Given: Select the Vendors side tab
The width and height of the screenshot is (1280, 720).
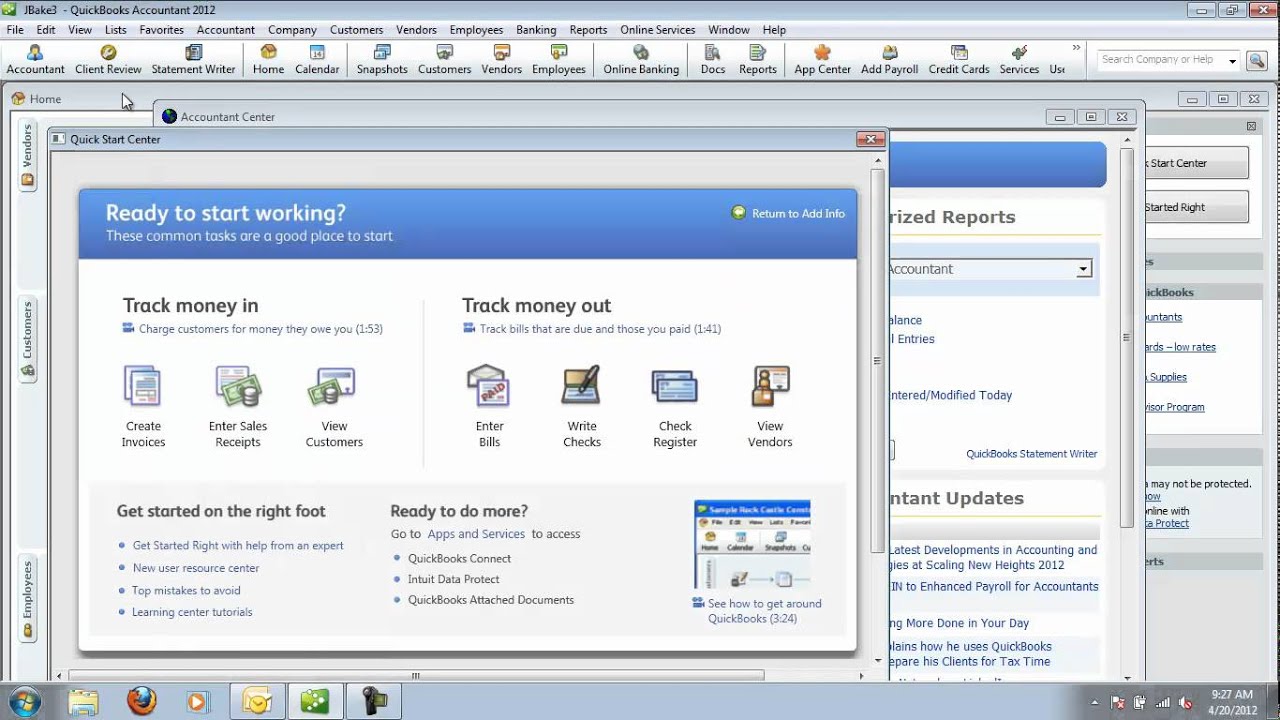Looking at the screenshot, I should (x=28, y=154).
